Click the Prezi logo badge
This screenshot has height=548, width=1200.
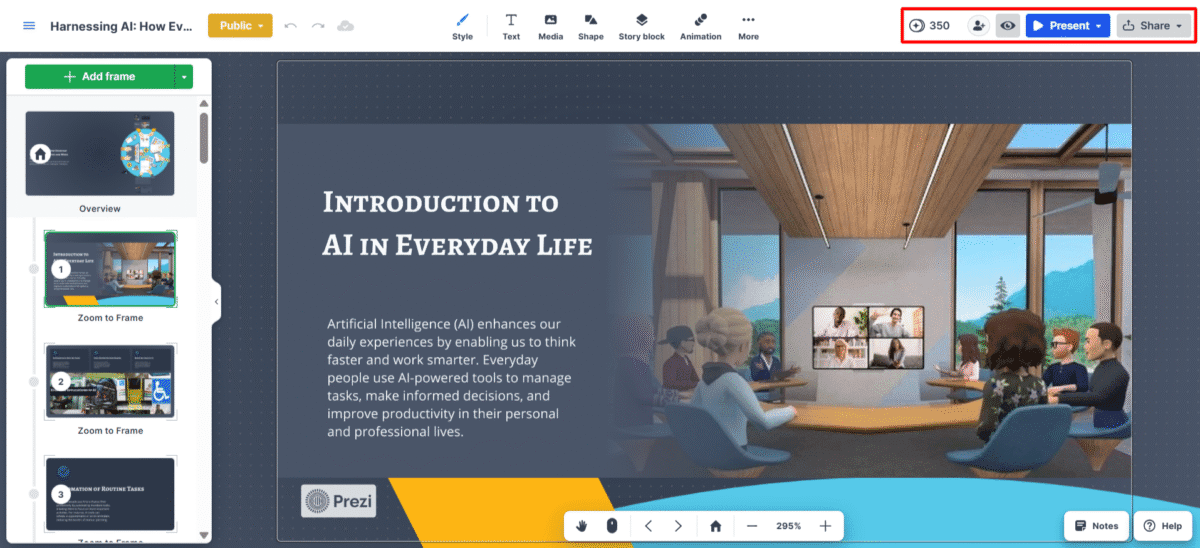(x=339, y=500)
